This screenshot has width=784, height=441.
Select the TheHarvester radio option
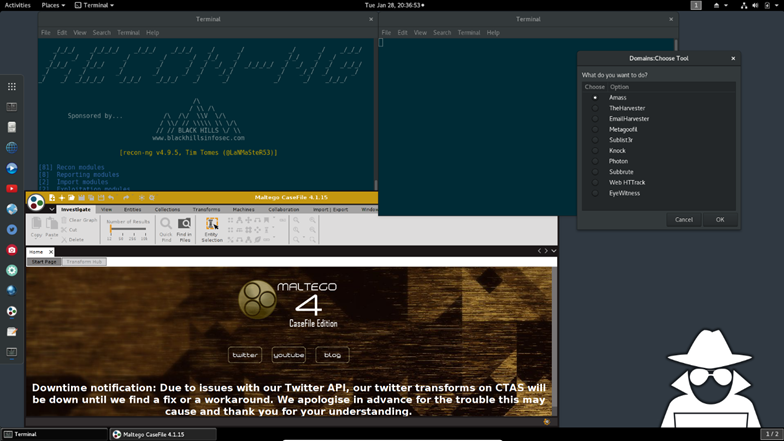[x=595, y=108]
